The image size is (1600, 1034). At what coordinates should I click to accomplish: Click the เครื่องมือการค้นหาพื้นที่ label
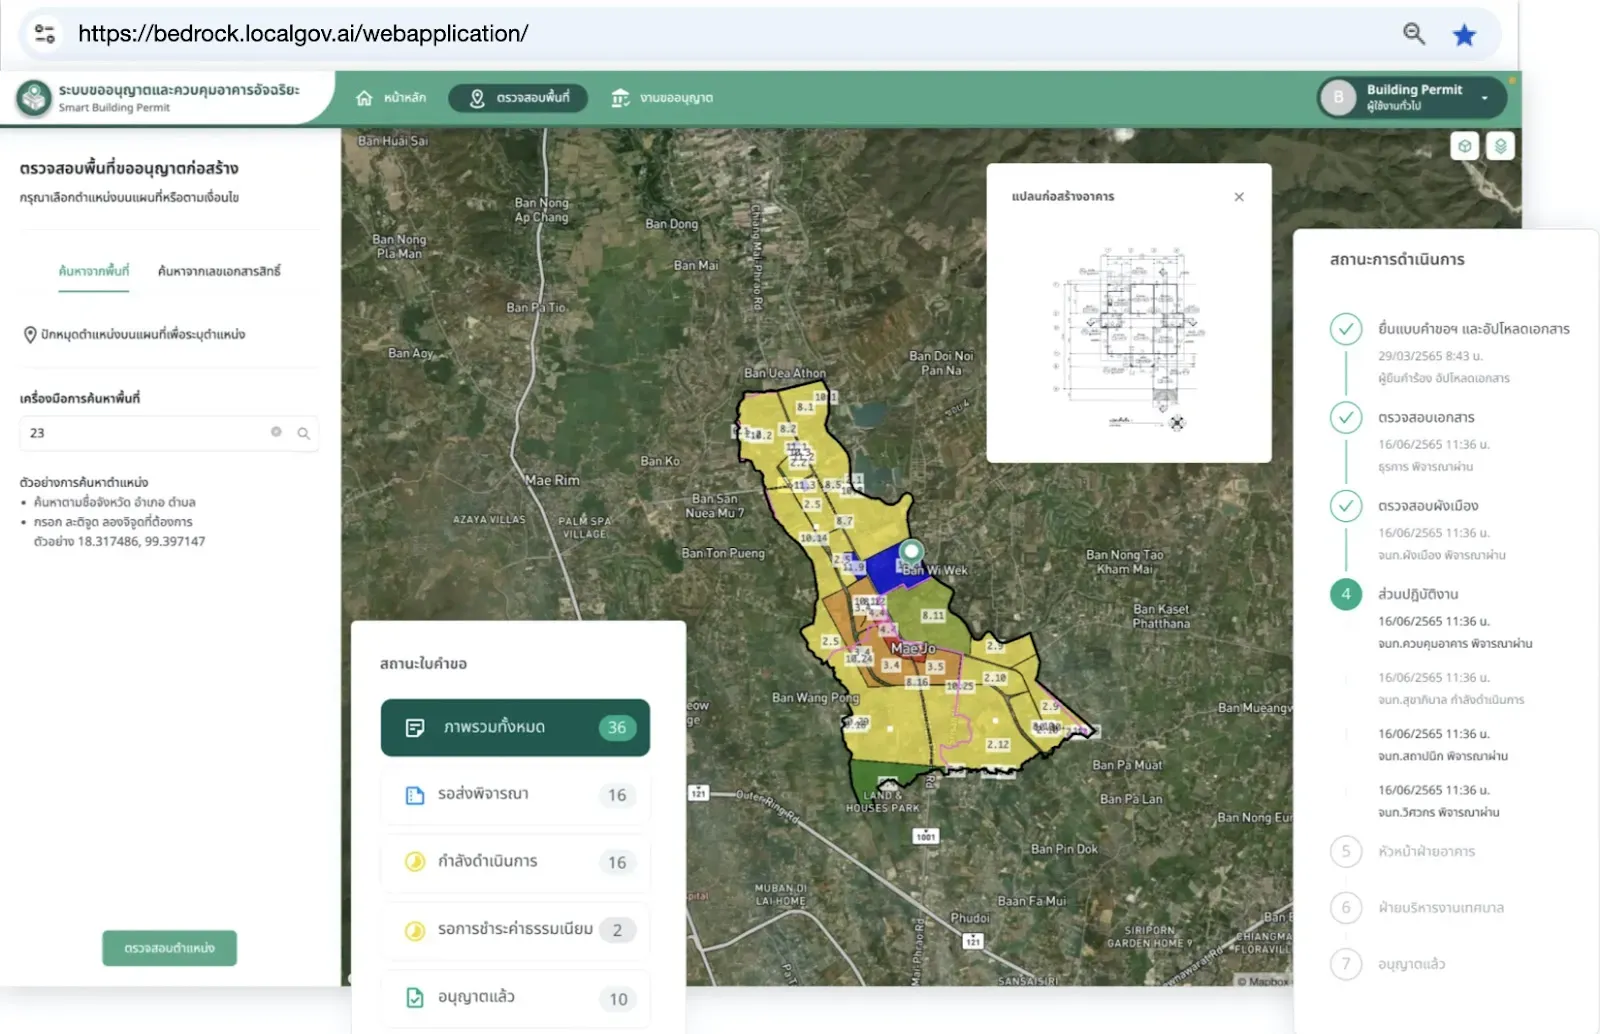(80, 398)
